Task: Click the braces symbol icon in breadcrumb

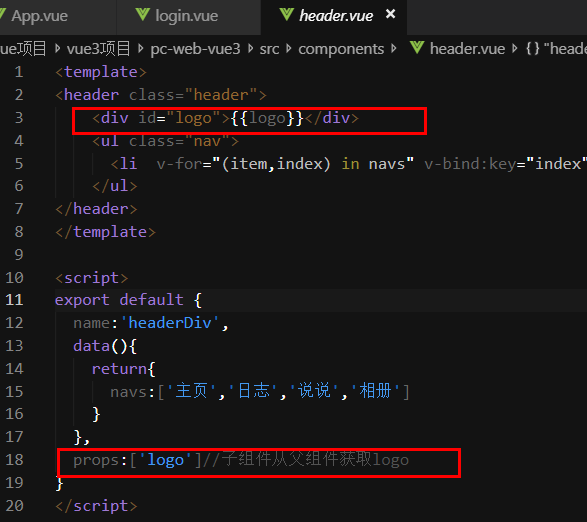Action: [532, 49]
